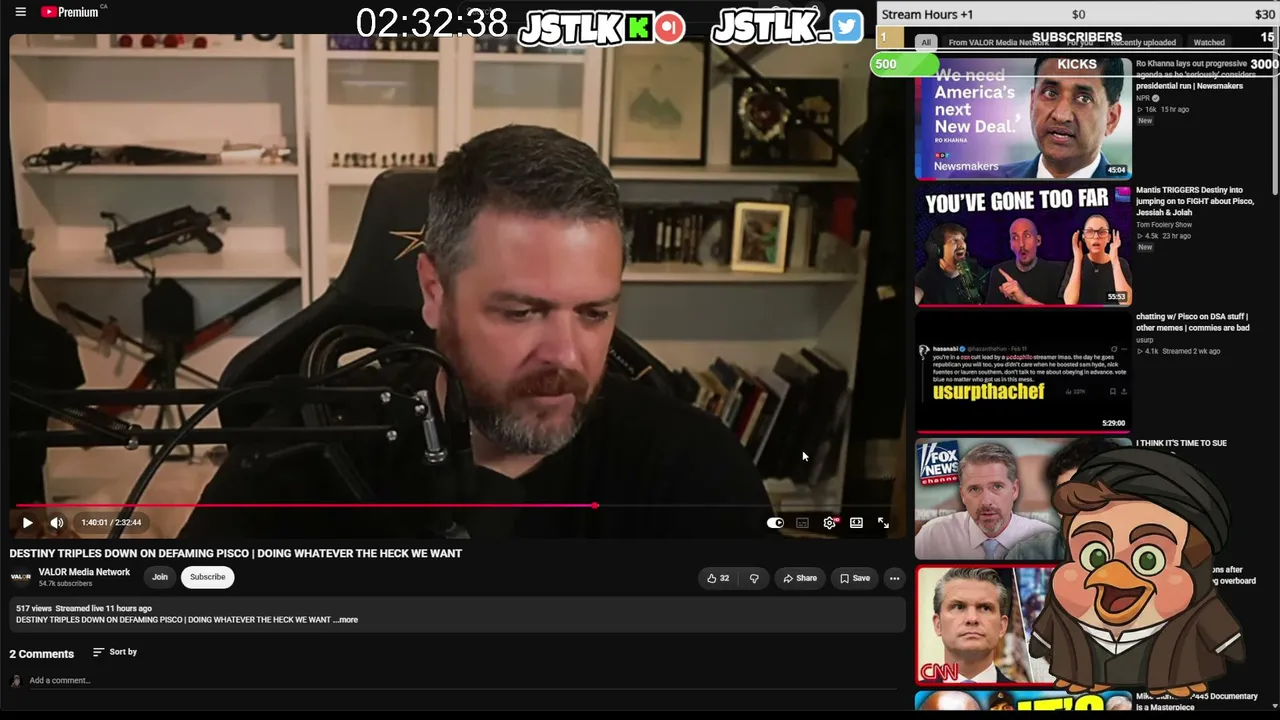Click the red record circle icon in overlay
The height and width of the screenshot is (720, 1280).
pos(670,28)
